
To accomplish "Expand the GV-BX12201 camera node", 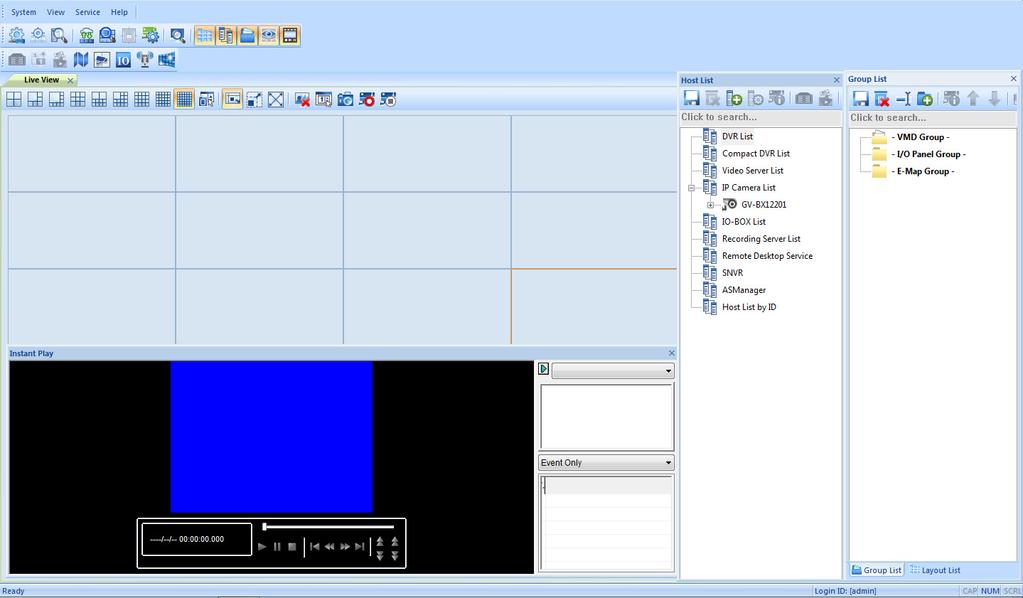I will tap(710, 205).
